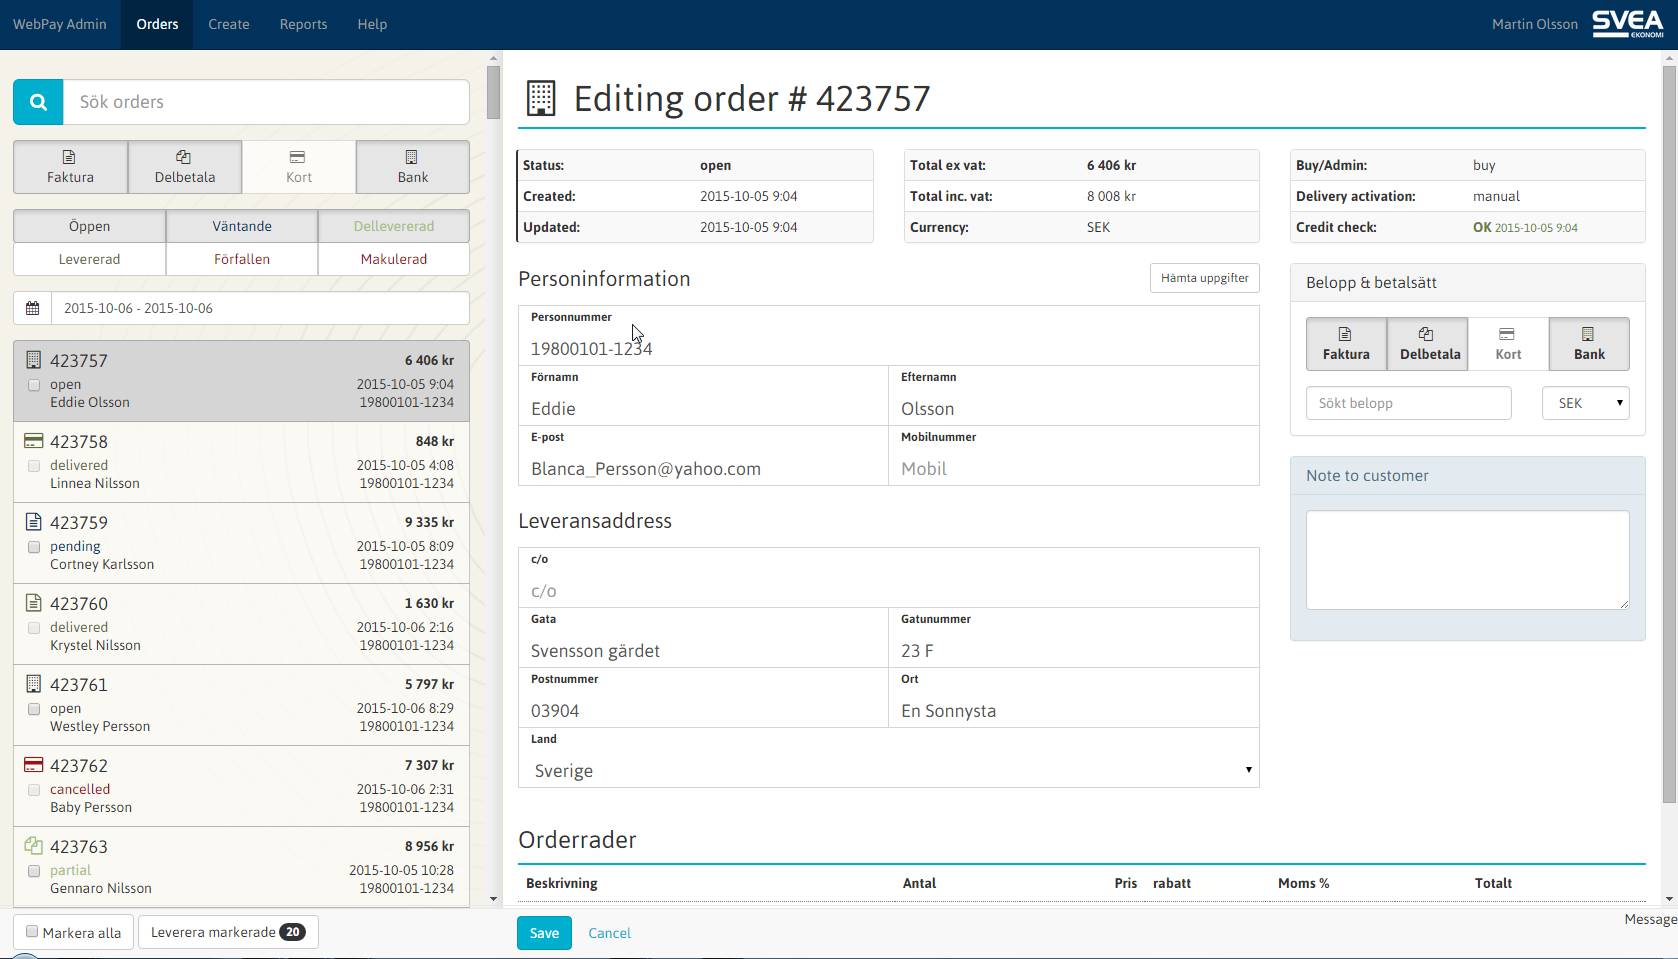
Task: Click the calculator icon beside Editing order 423757
Action: (540, 98)
